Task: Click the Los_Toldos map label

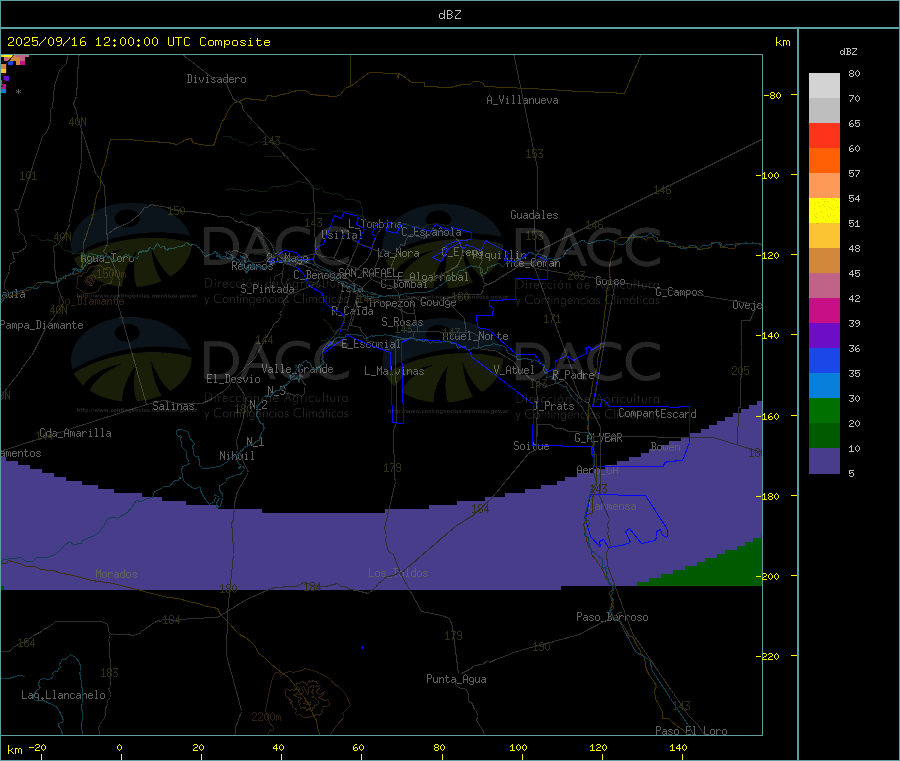Action: [398, 573]
